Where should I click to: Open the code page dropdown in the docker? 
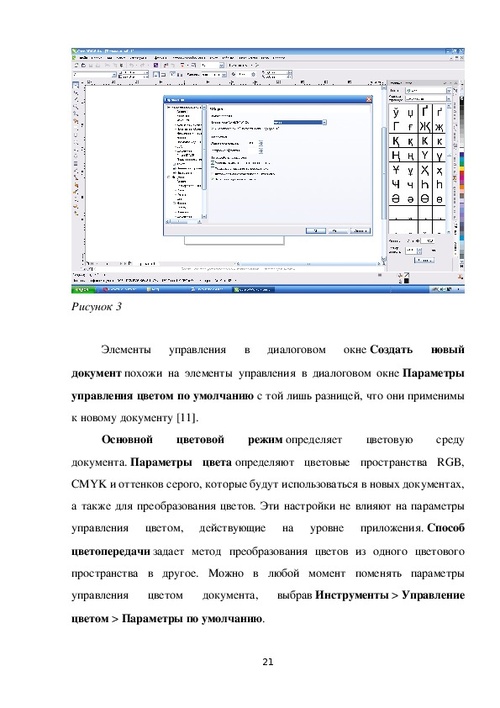point(427,98)
